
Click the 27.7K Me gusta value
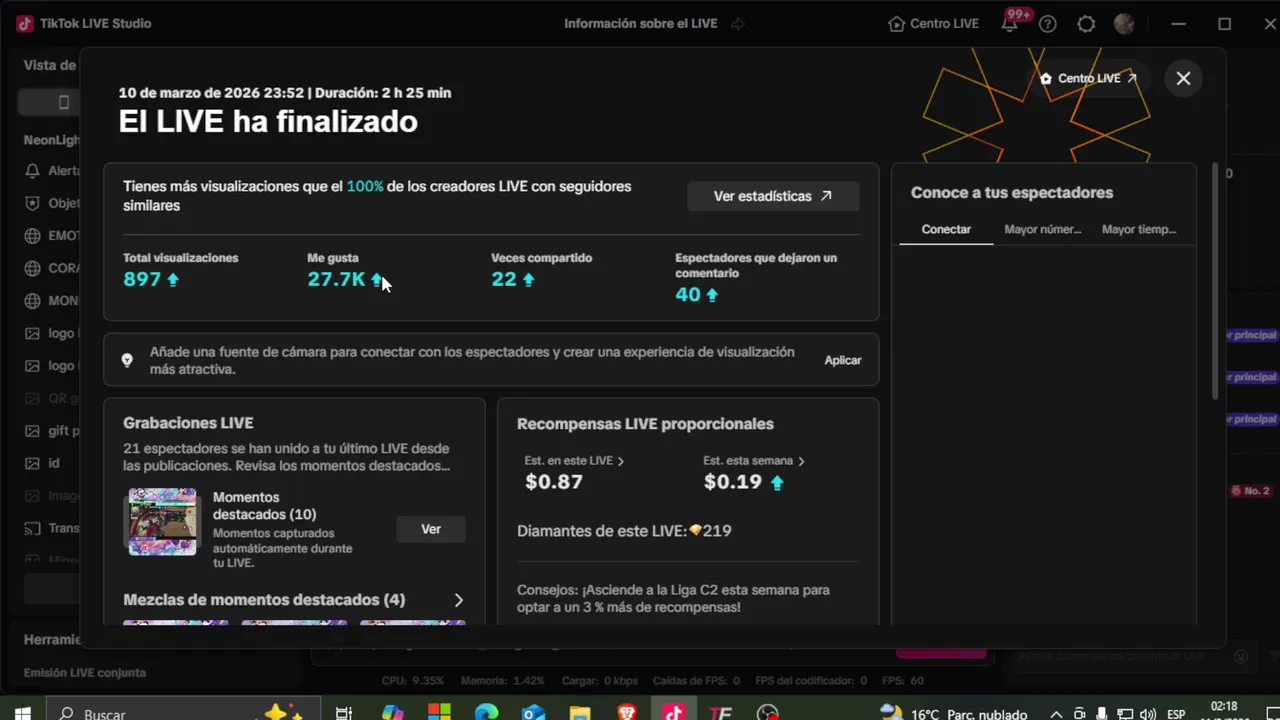click(336, 279)
